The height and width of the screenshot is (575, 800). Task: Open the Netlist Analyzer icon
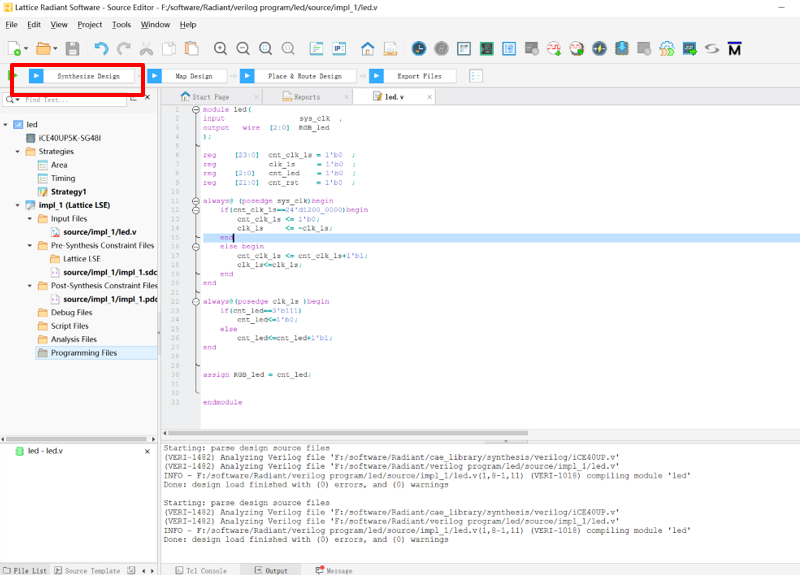pos(487,49)
